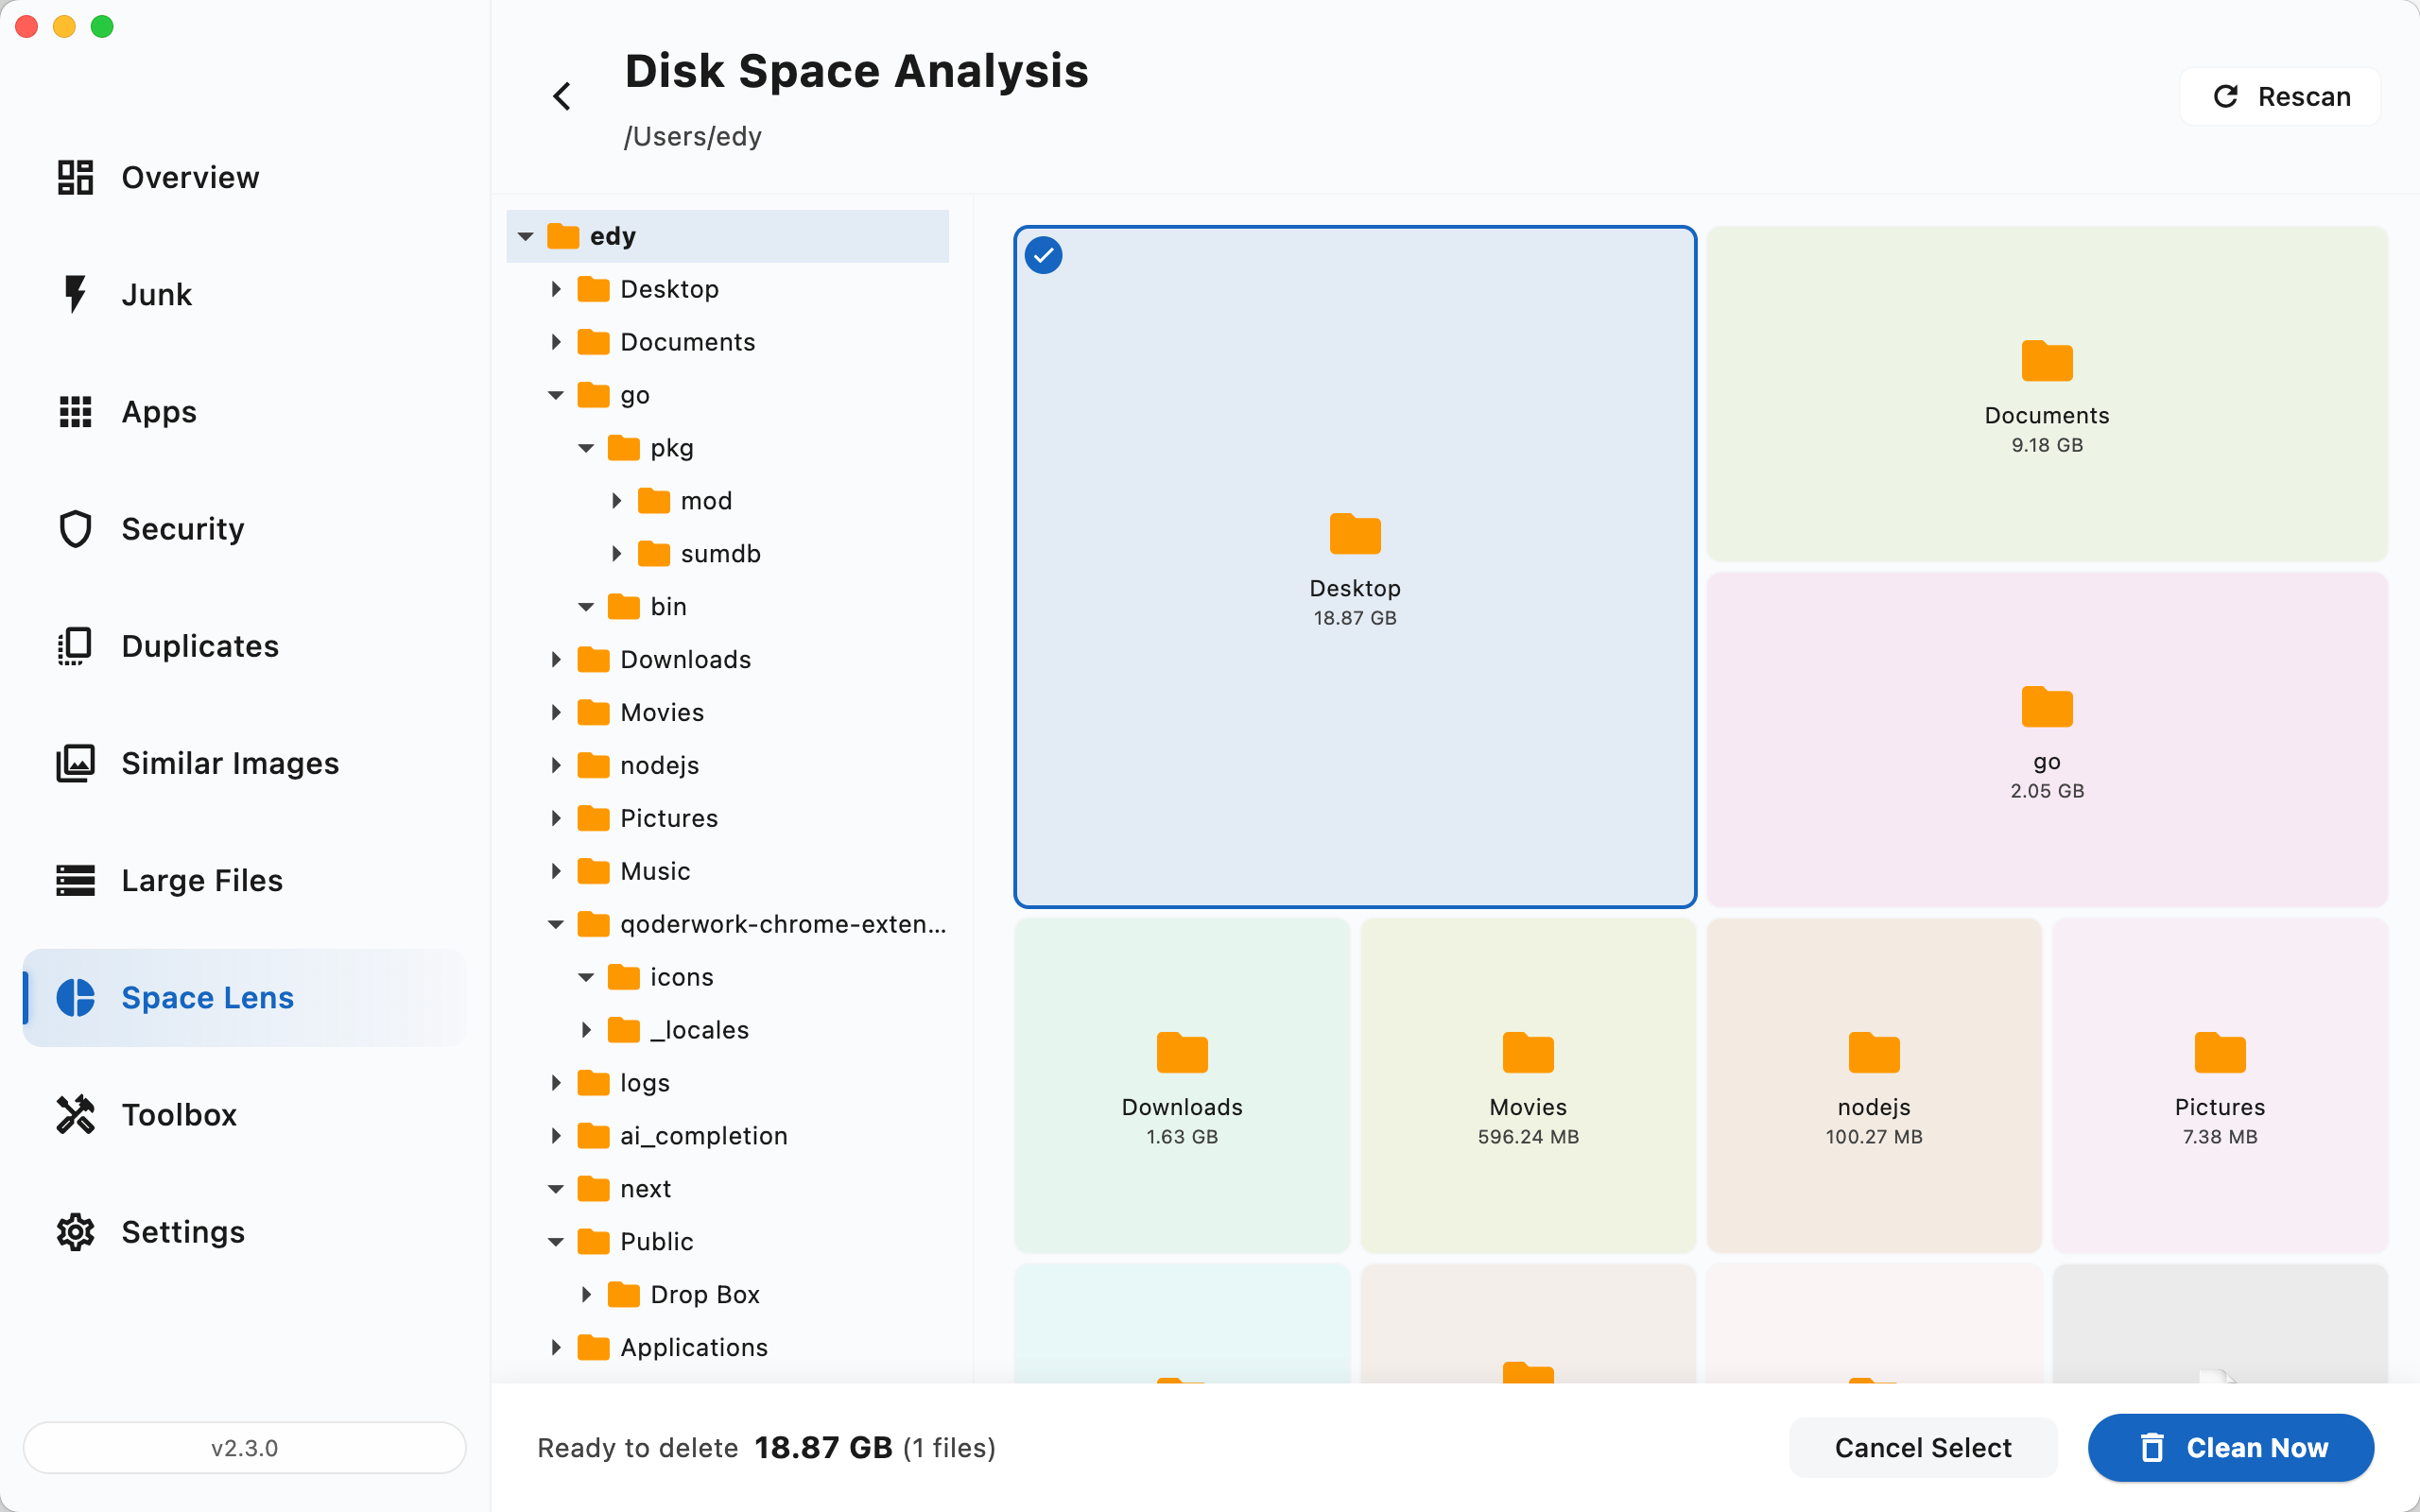The width and height of the screenshot is (2420, 1512).
Task: Click the folder icon in nodejs tile
Action: click(1874, 1052)
